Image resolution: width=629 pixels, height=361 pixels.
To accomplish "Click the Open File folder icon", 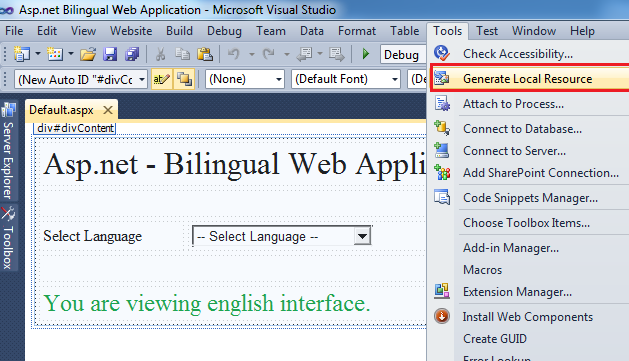I will coord(88,54).
